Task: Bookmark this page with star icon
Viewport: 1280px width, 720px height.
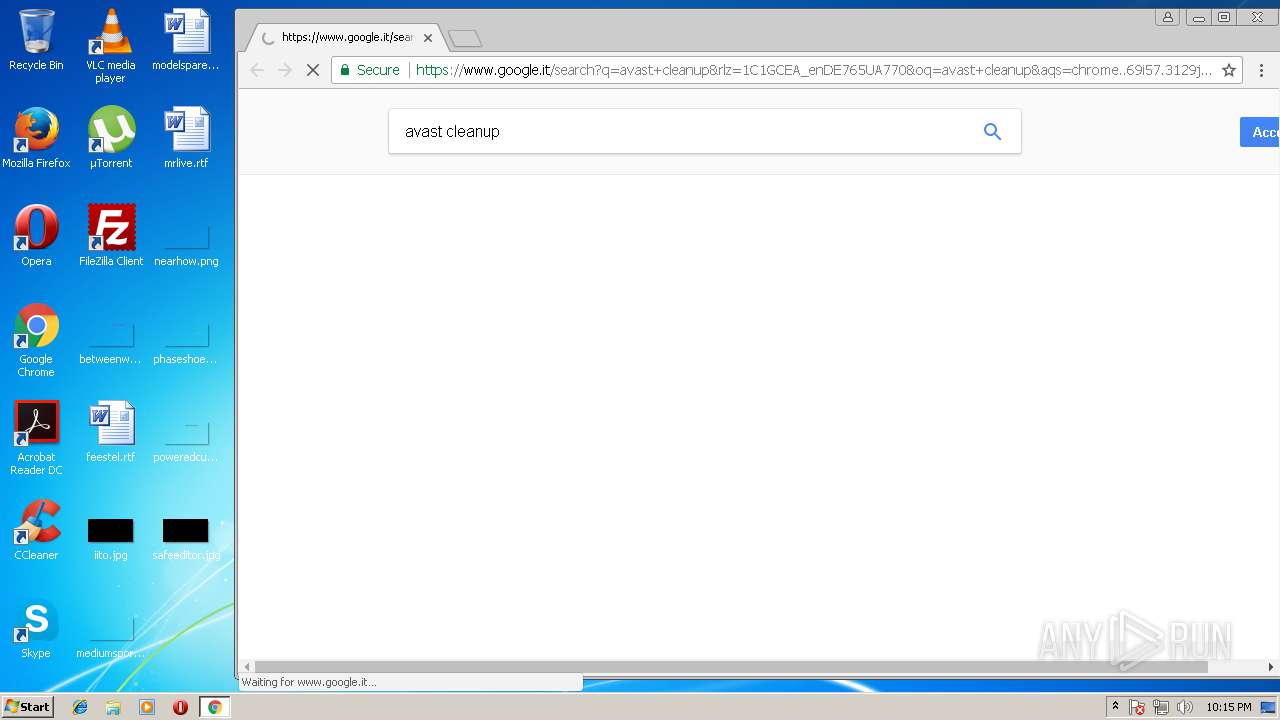Action: [x=1229, y=70]
